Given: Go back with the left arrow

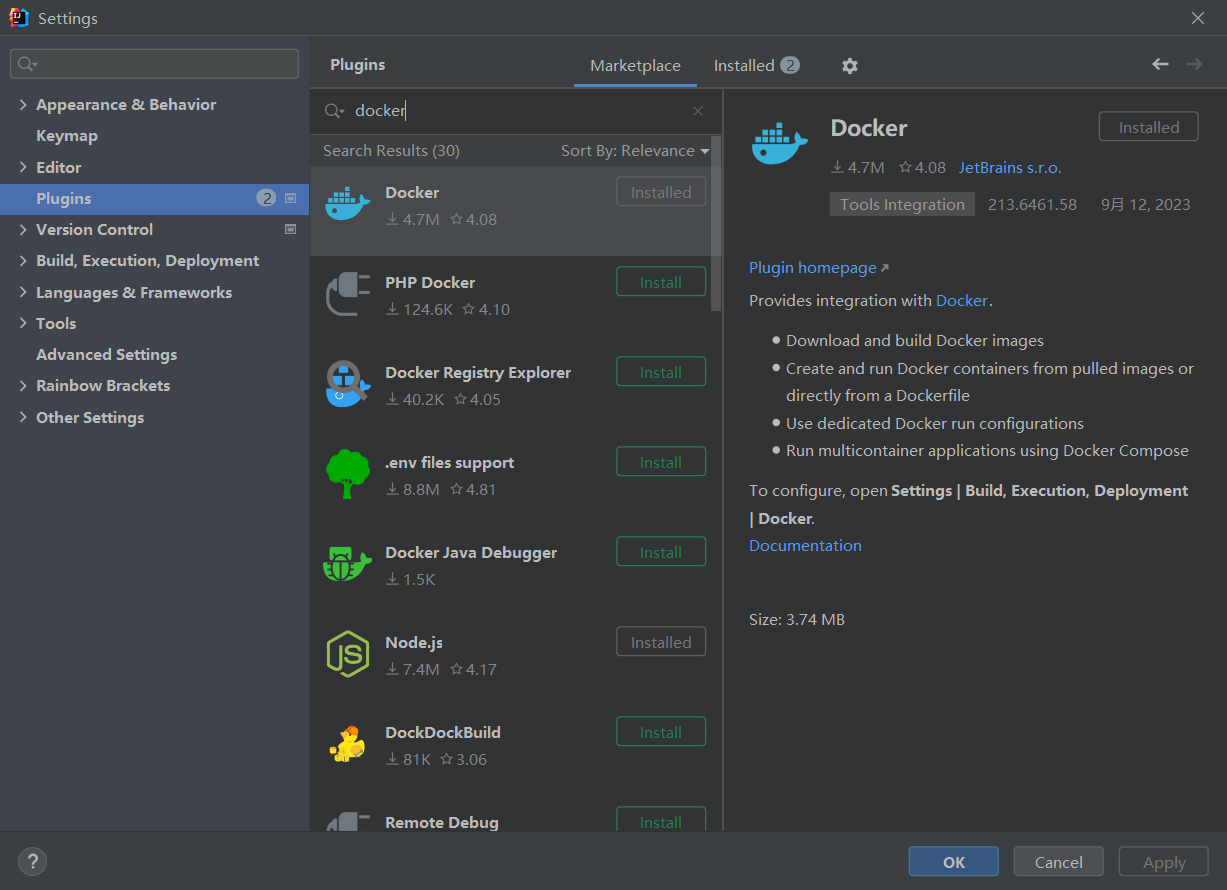Looking at the screenshot, I should tap(1160, 64).
